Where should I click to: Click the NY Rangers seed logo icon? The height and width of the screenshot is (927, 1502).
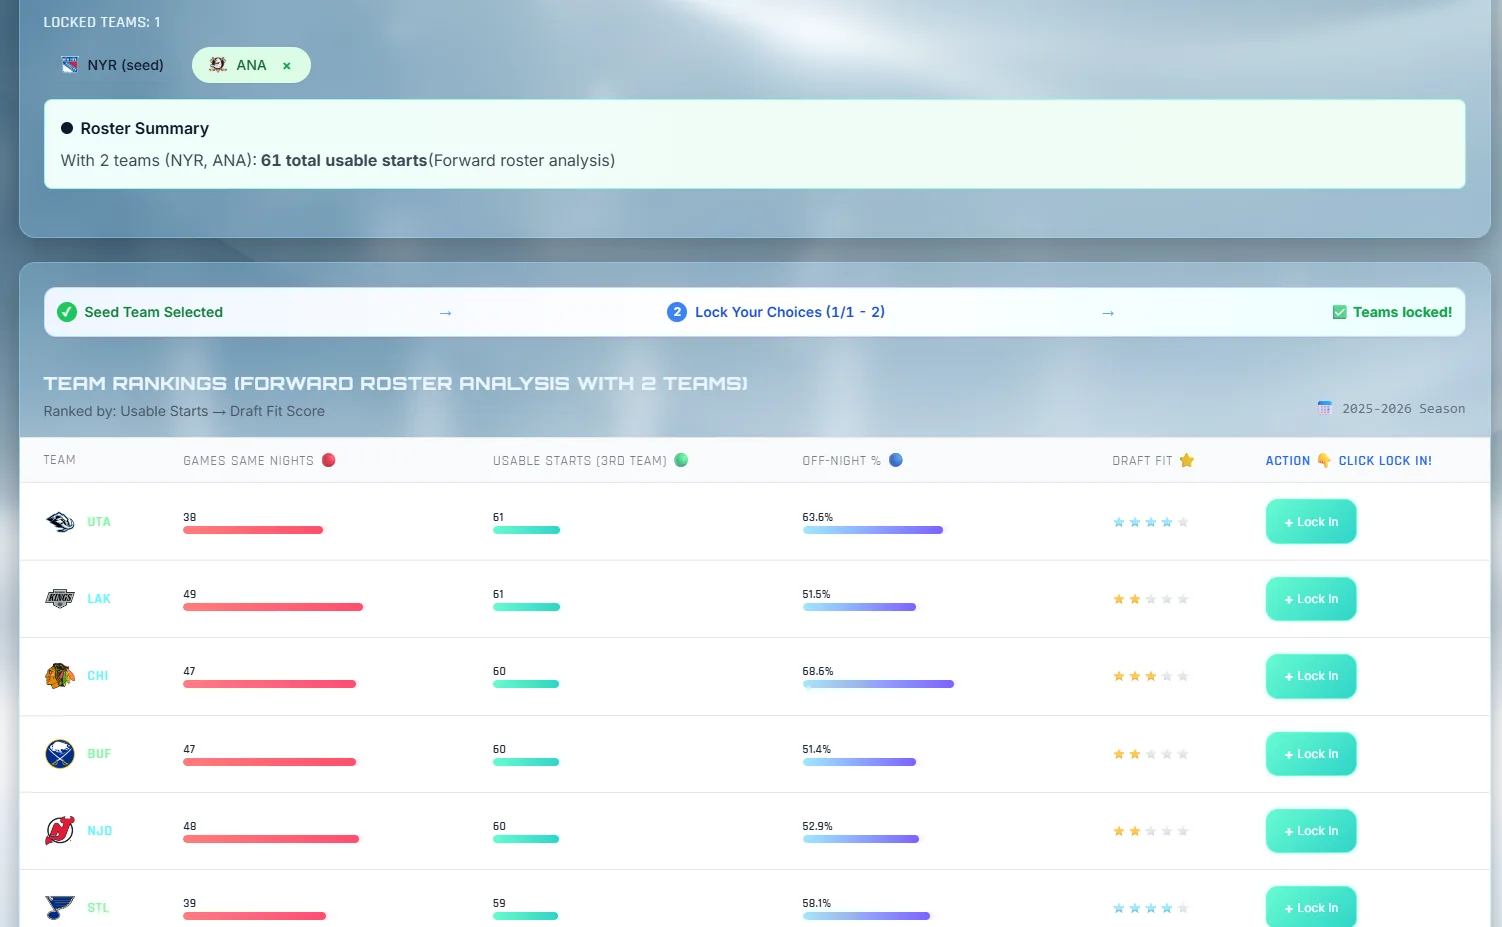pyautogui.click(x=70, y=65)
